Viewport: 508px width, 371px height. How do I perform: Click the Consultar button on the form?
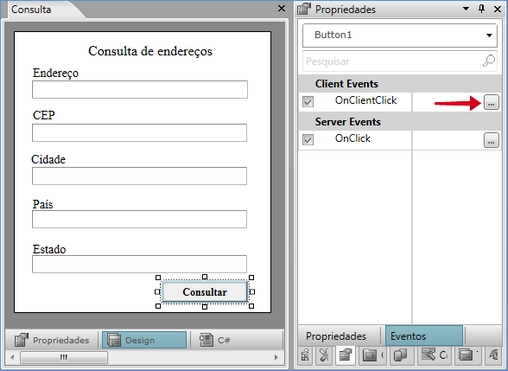tap(205, 292)
